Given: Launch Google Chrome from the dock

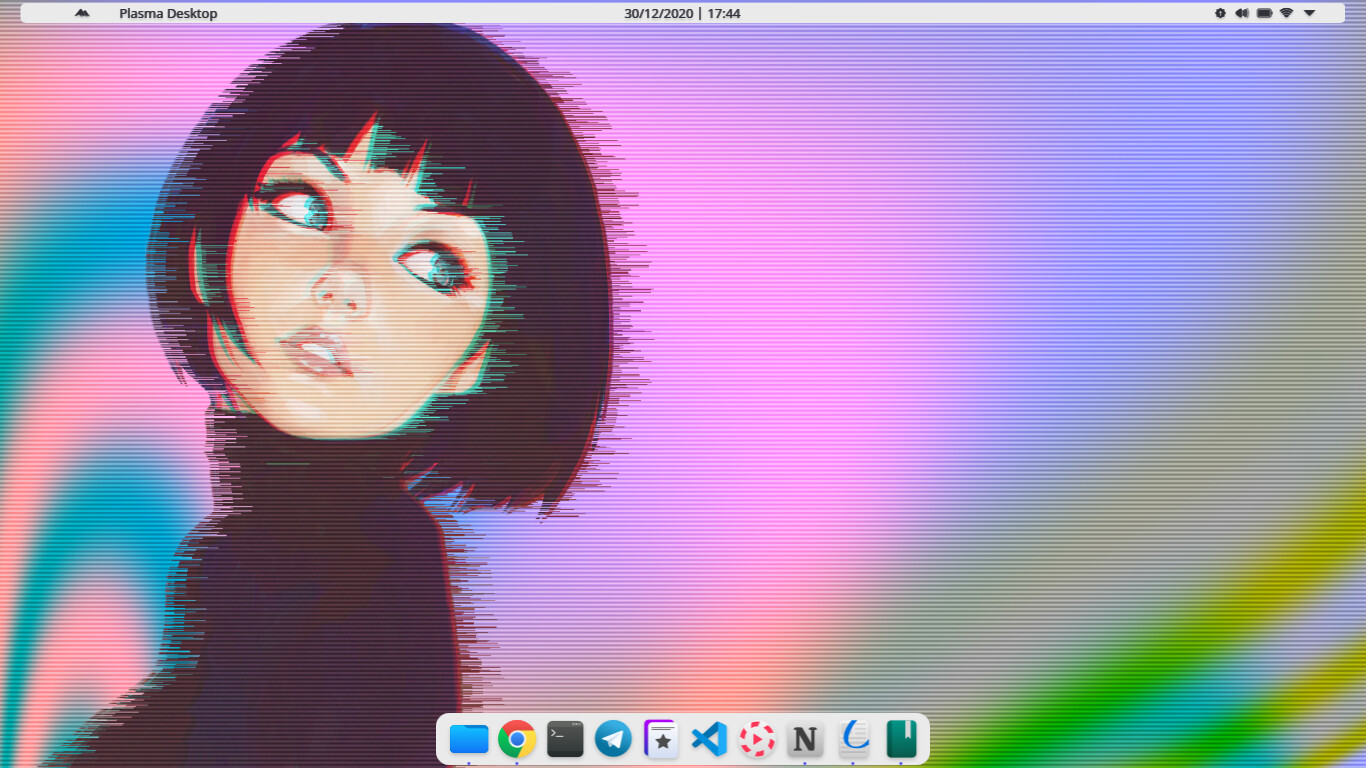Looking at the screenshot, I should point(517,739).
